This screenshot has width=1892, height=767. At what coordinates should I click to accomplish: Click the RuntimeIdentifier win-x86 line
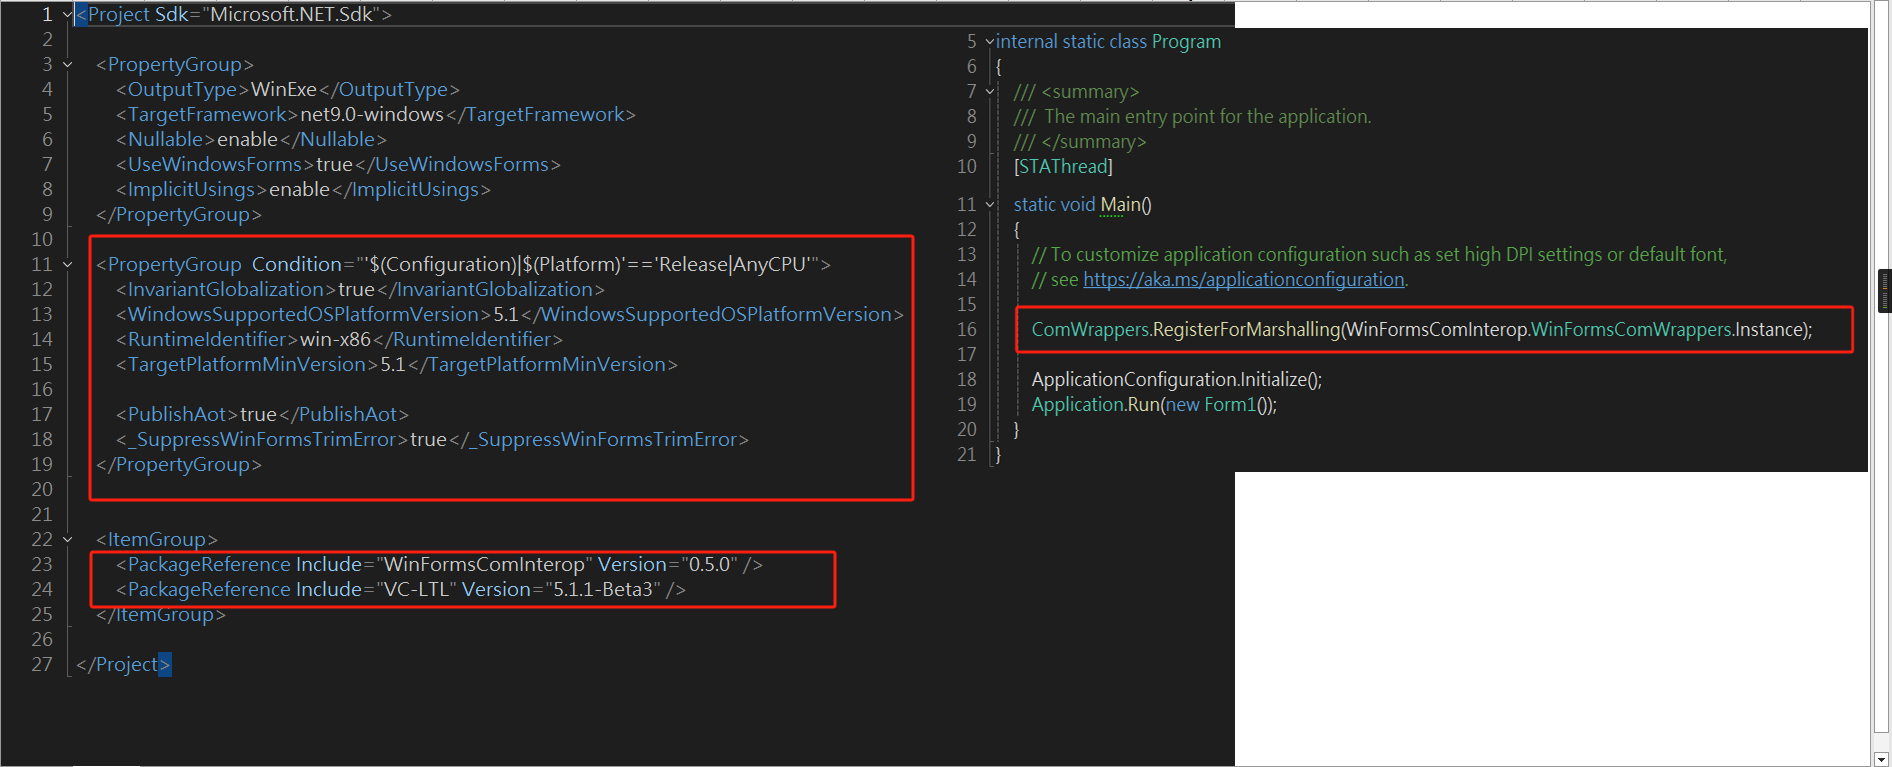[x=339, y=340]
